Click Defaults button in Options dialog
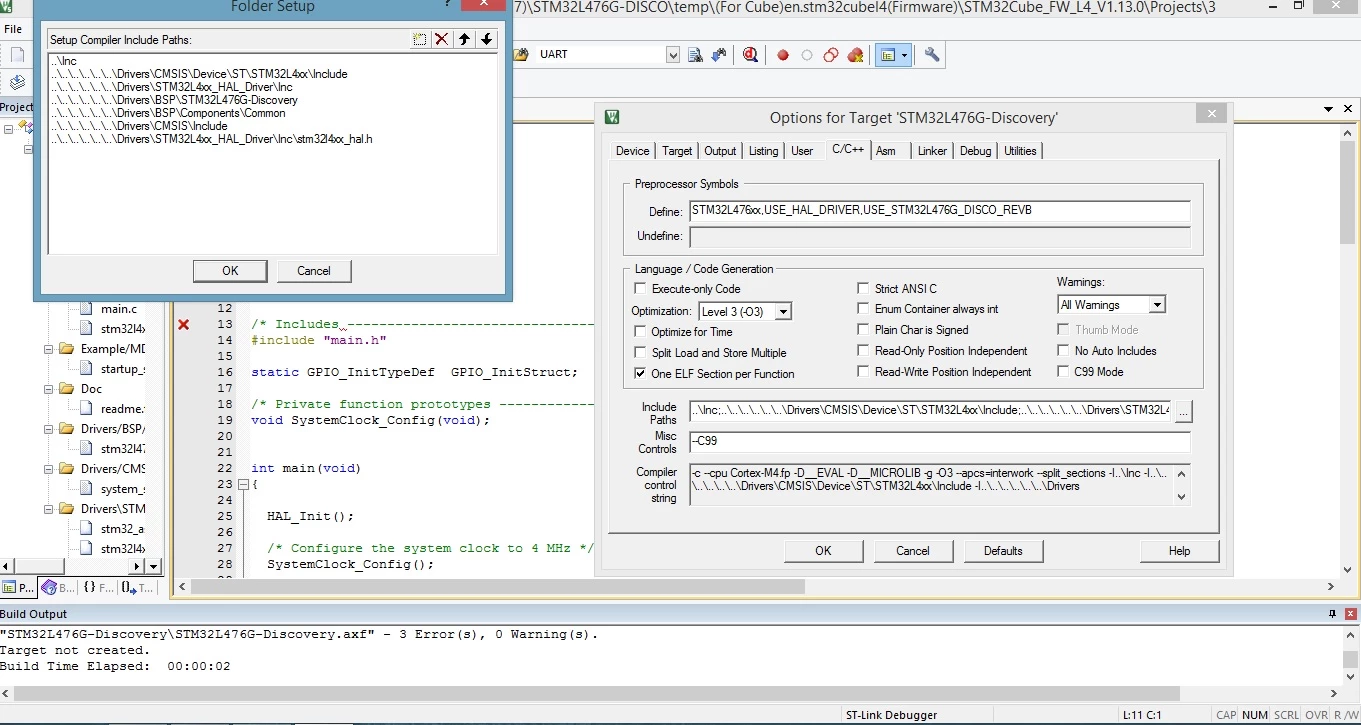The height and width of the screenshot is (725, 1361). tap(1003, 551)
